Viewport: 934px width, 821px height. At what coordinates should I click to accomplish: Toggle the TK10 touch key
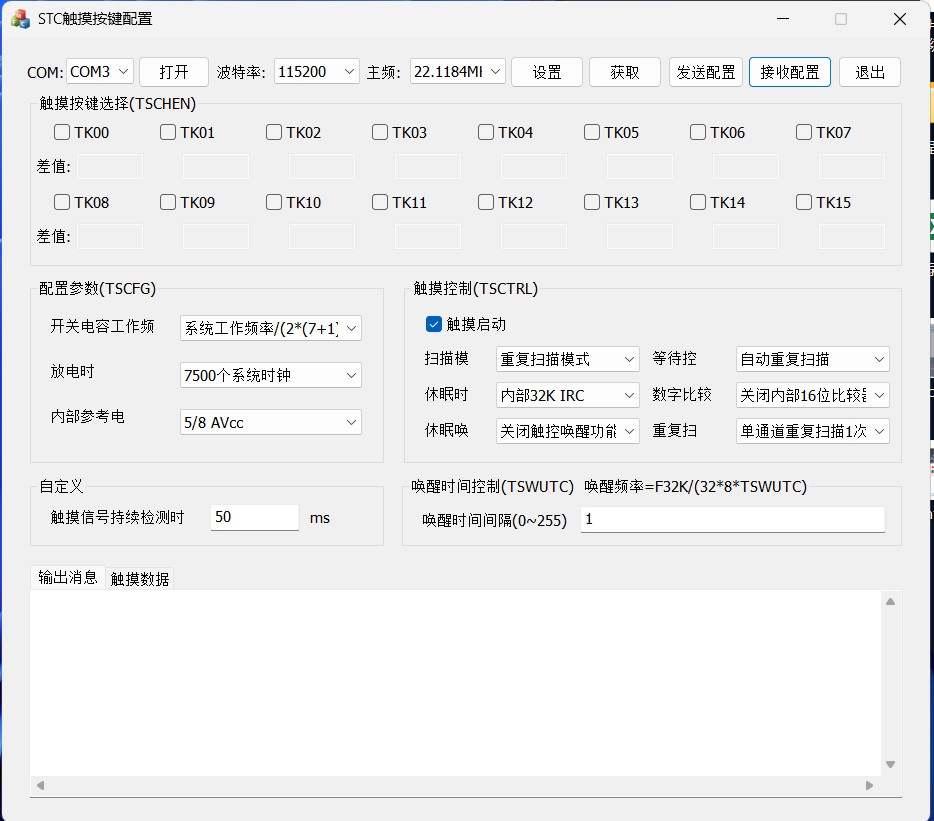point(274,203)
